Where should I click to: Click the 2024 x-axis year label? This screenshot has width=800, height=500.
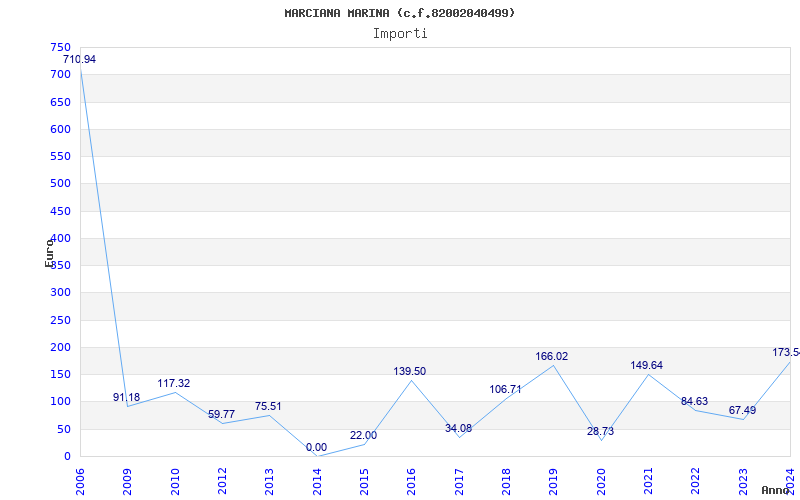(x=790, y=482)
